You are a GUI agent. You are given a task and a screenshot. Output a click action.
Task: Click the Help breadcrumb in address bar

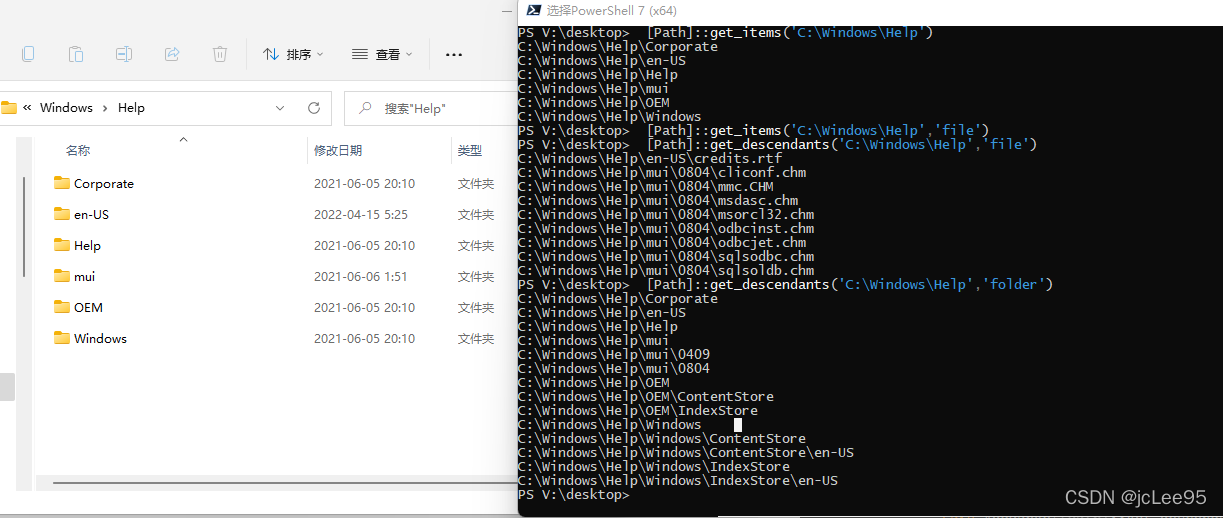coord(131,108)
